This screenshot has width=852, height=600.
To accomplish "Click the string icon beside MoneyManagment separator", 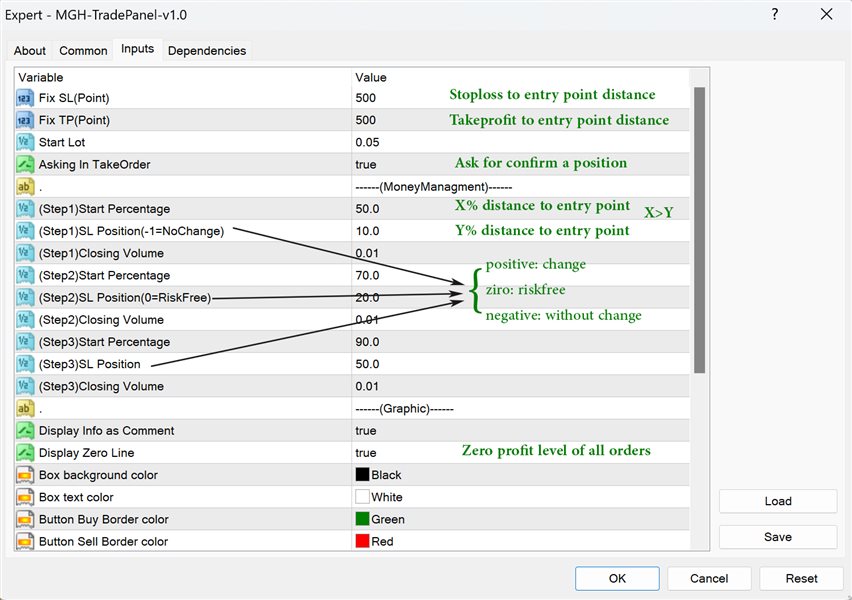I will pyautogui.click(x=25, y=186).
